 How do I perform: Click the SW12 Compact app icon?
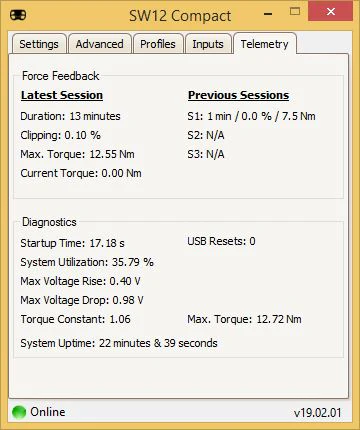pyautogui.click(x=18, y=15)
